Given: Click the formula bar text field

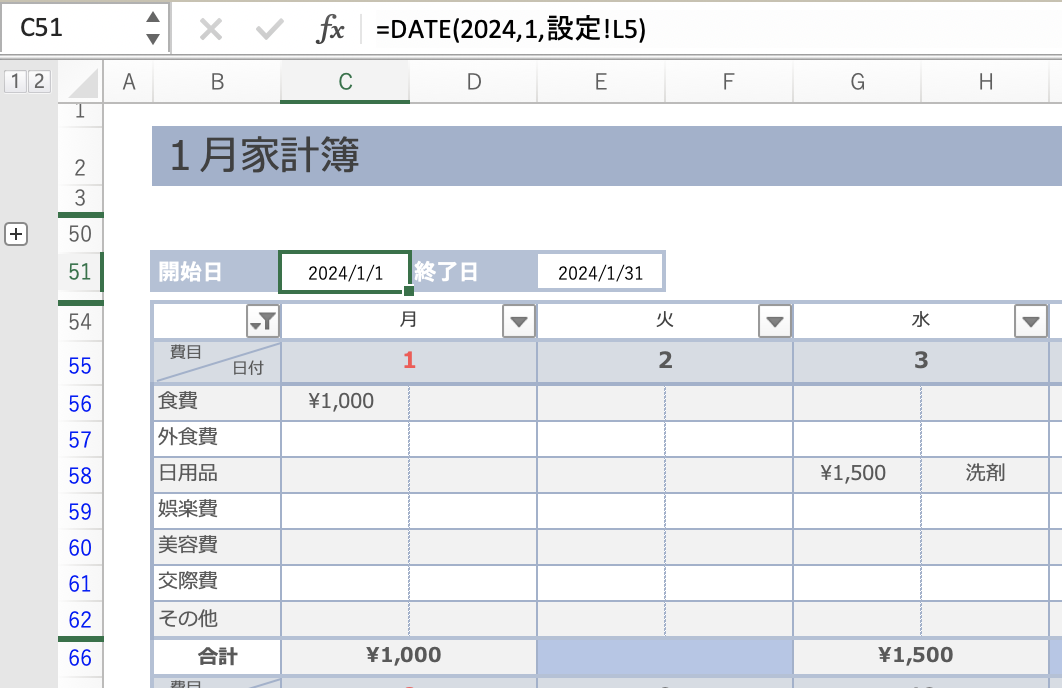Looking at the screenshot, I should coord(700,30).
